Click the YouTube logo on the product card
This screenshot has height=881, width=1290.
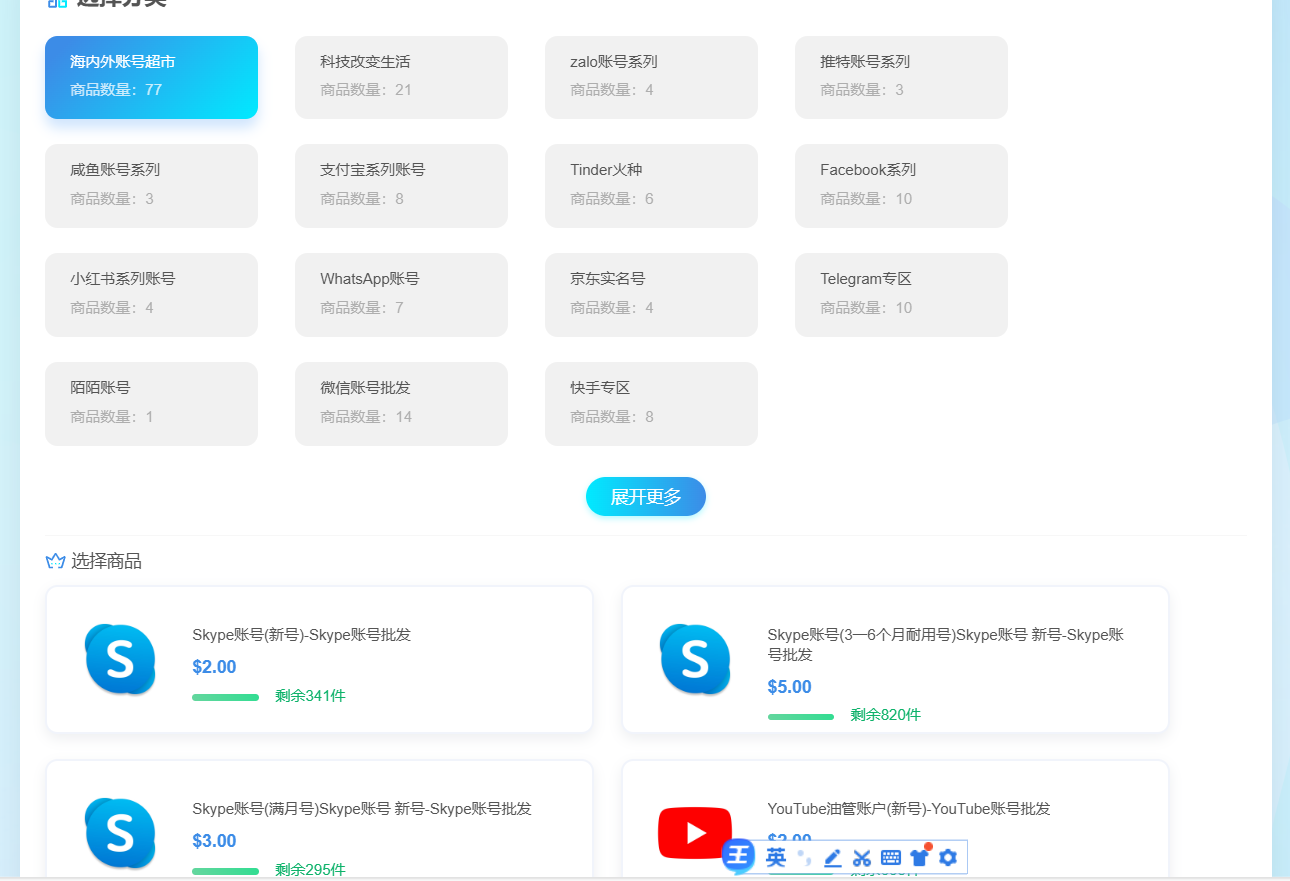[x=695, y=833]
